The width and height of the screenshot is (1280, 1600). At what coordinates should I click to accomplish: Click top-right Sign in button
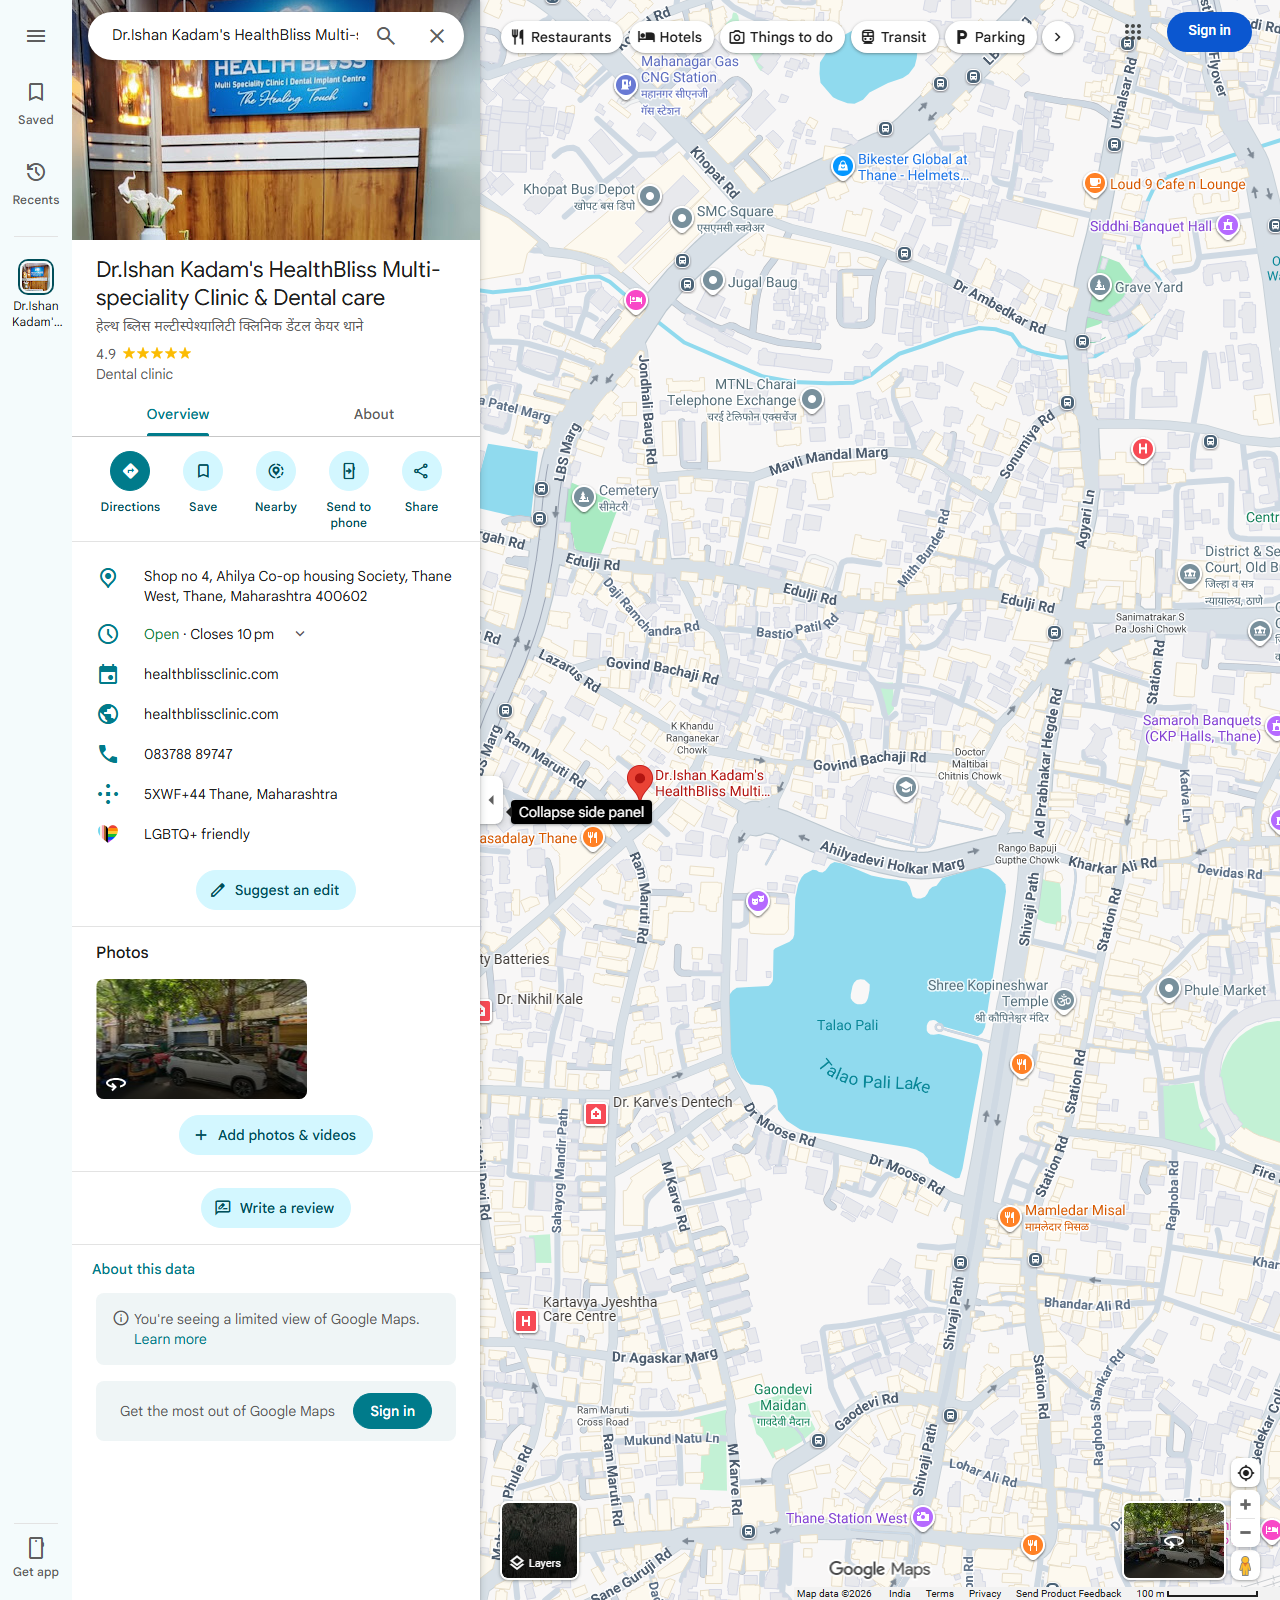[1209, 31]
